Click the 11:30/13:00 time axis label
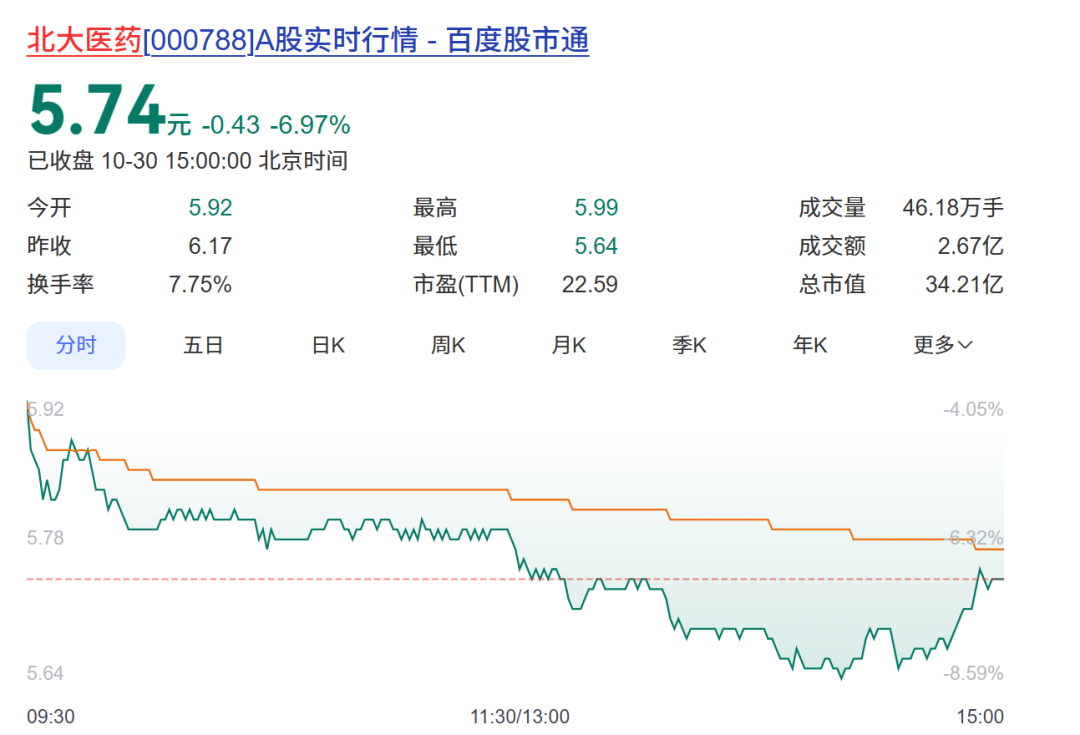Viewport: 1080px width, 735px height. pyautogui.click(x=520, y=716)
